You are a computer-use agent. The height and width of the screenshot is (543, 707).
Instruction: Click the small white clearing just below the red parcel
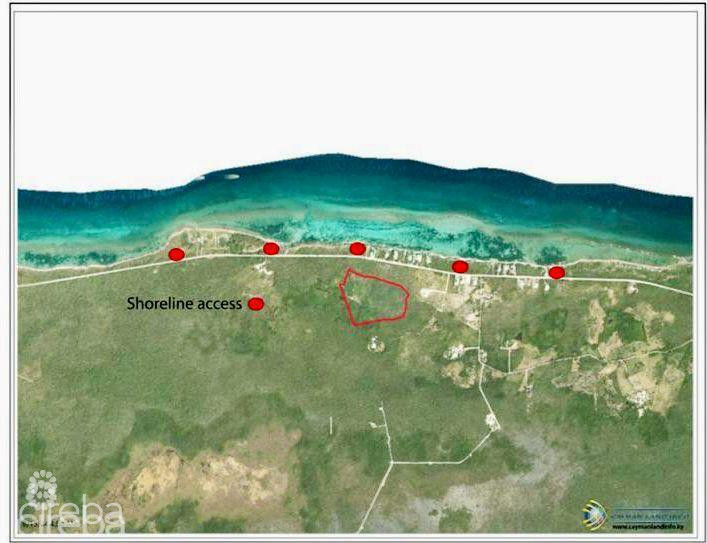coord(376,343)
